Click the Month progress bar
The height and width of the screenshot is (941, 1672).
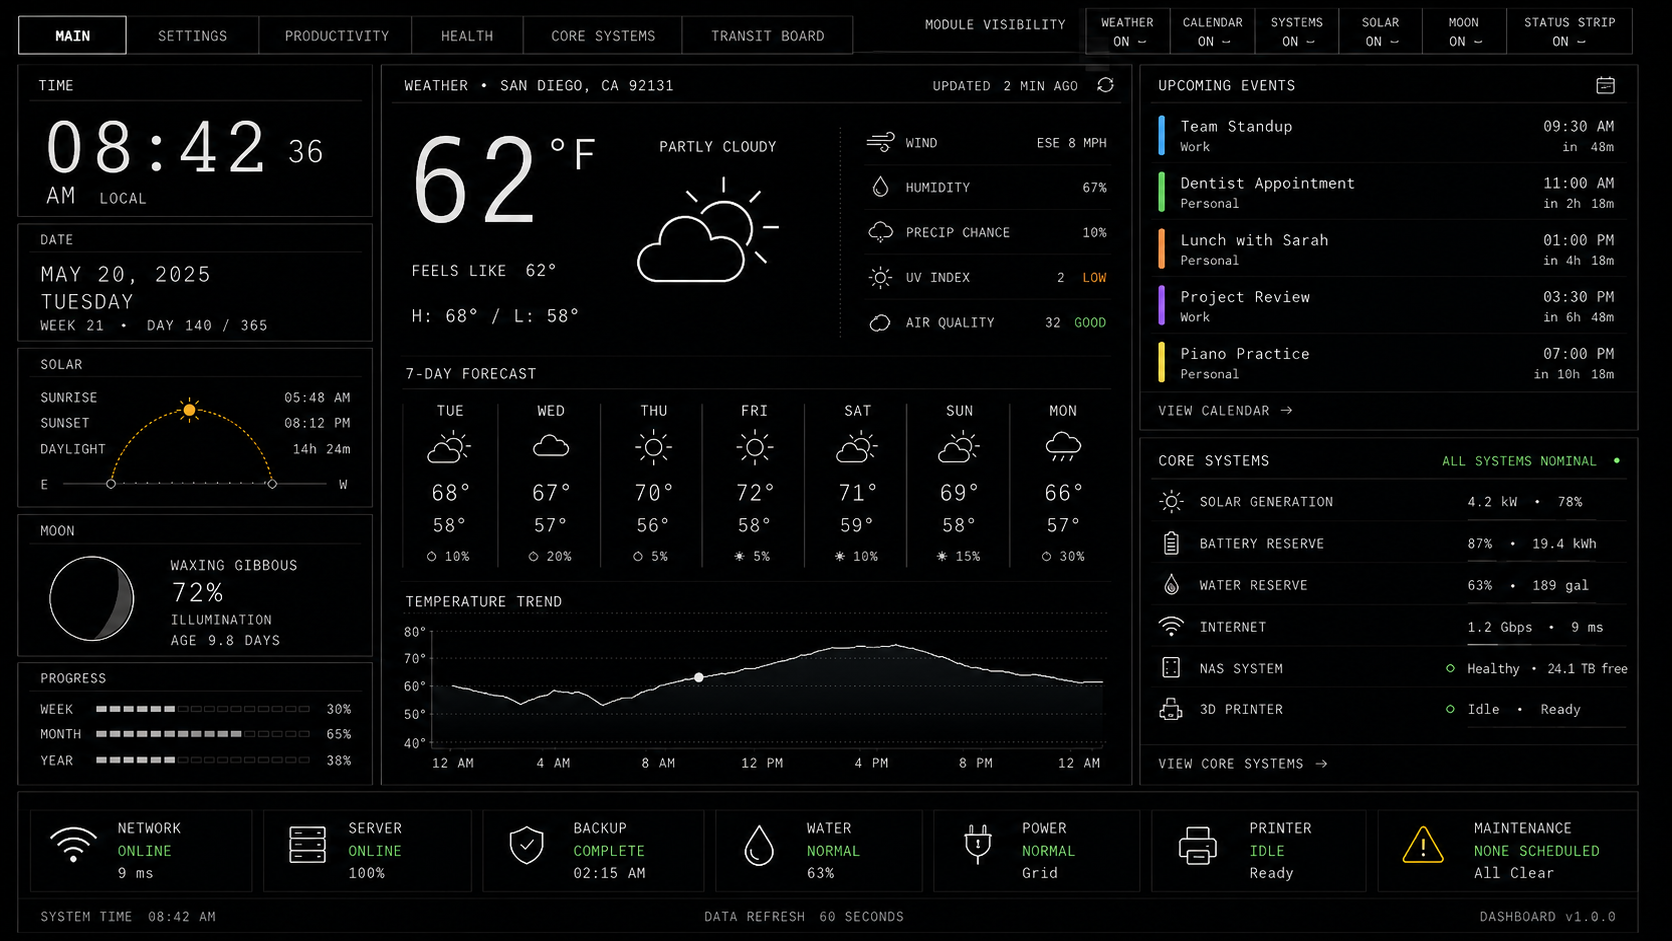coord(203,734)
